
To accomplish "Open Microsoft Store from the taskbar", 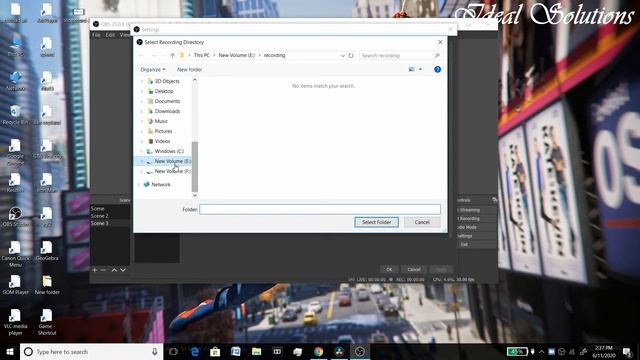I will pos(215,351).
